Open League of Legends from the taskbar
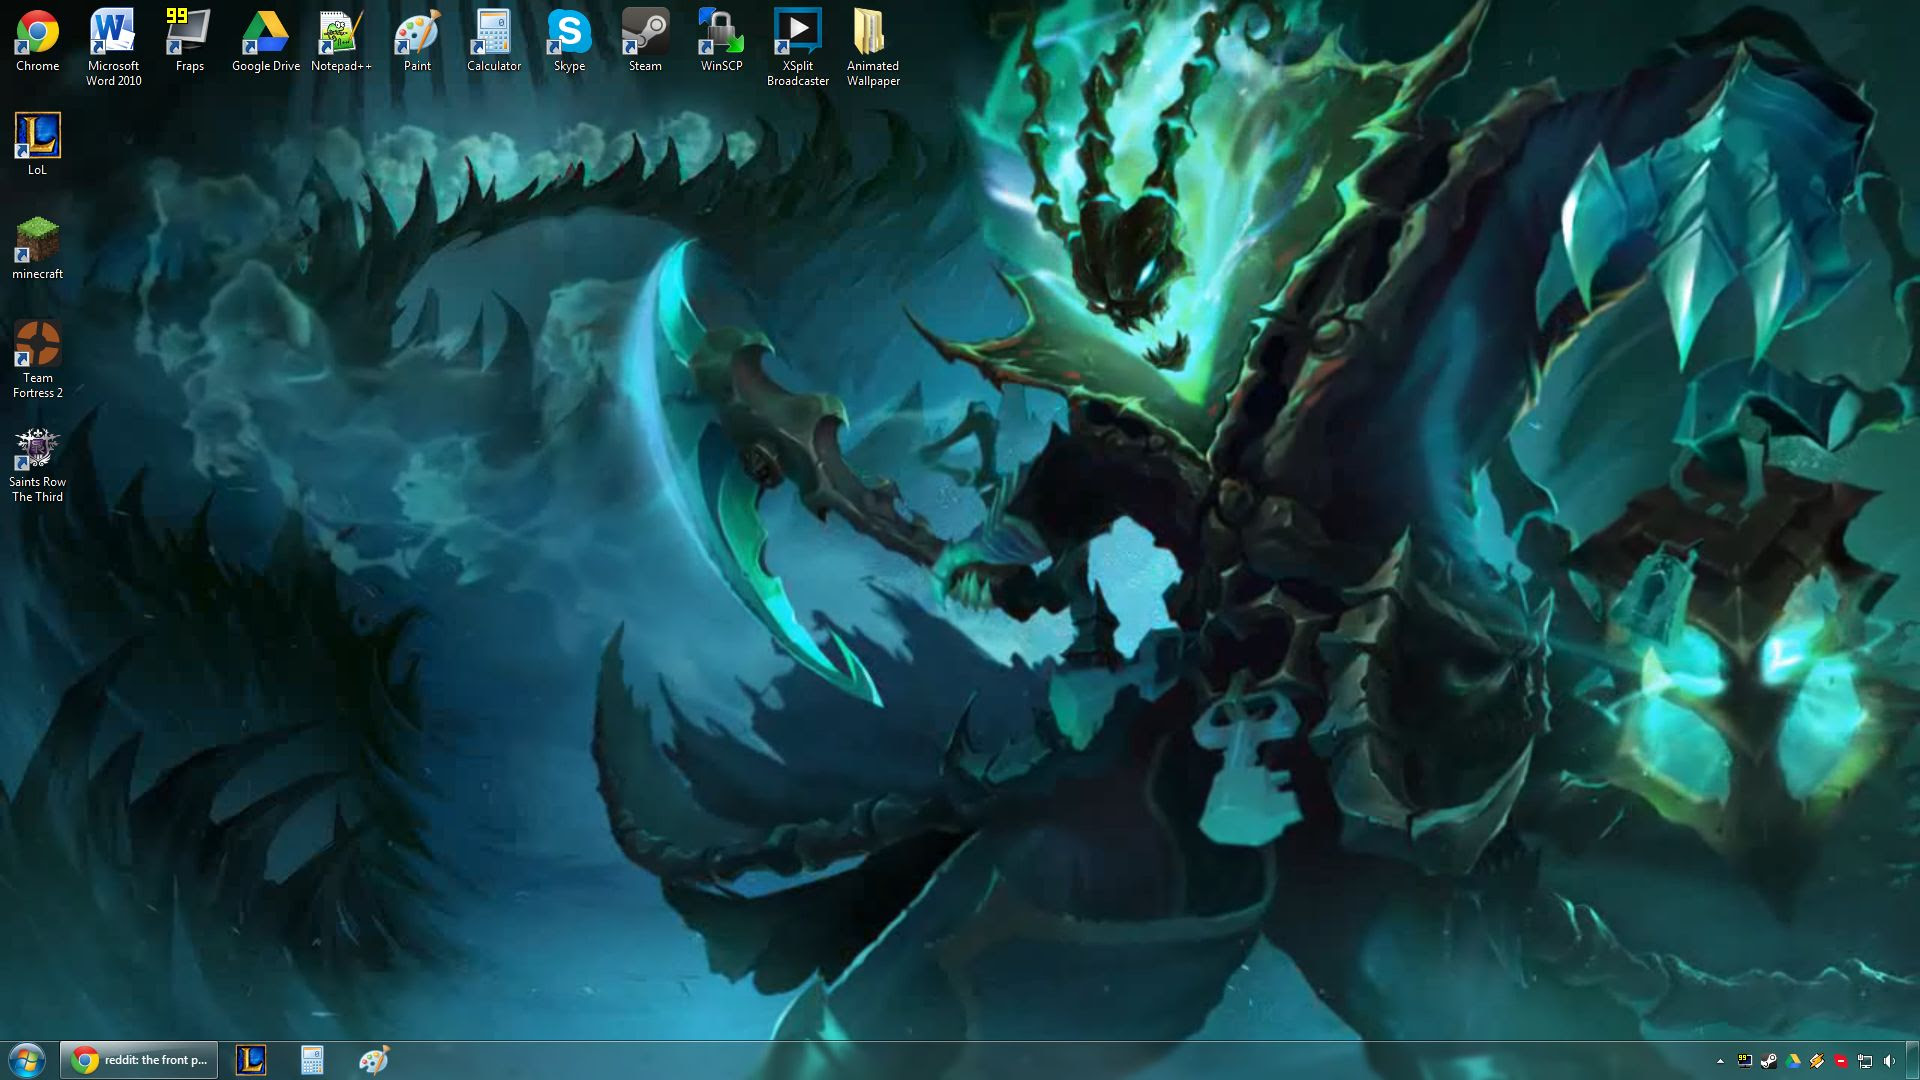1920x1080 pixels. click(x=251, y=1060)
